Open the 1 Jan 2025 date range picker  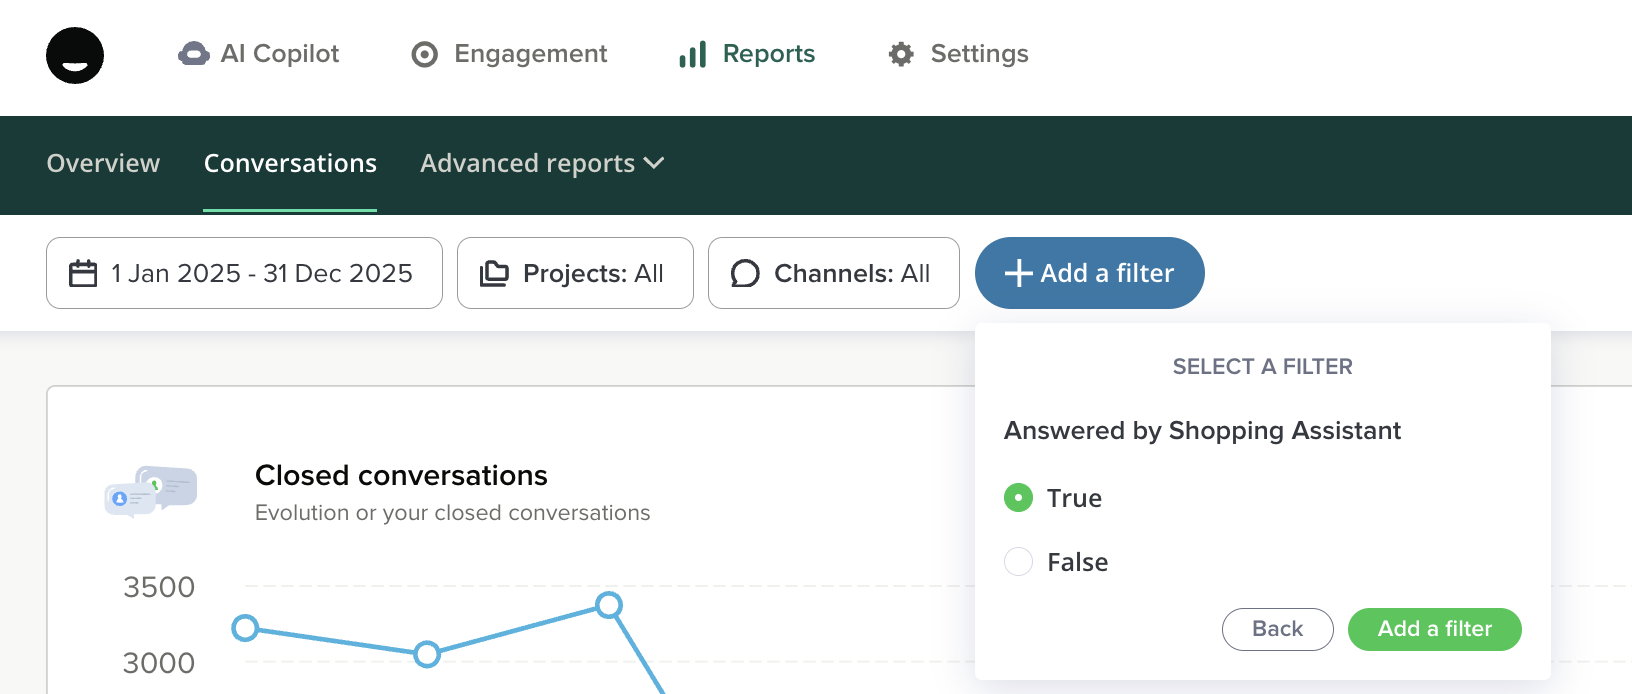pyautogui.click(x=261, y=273)
